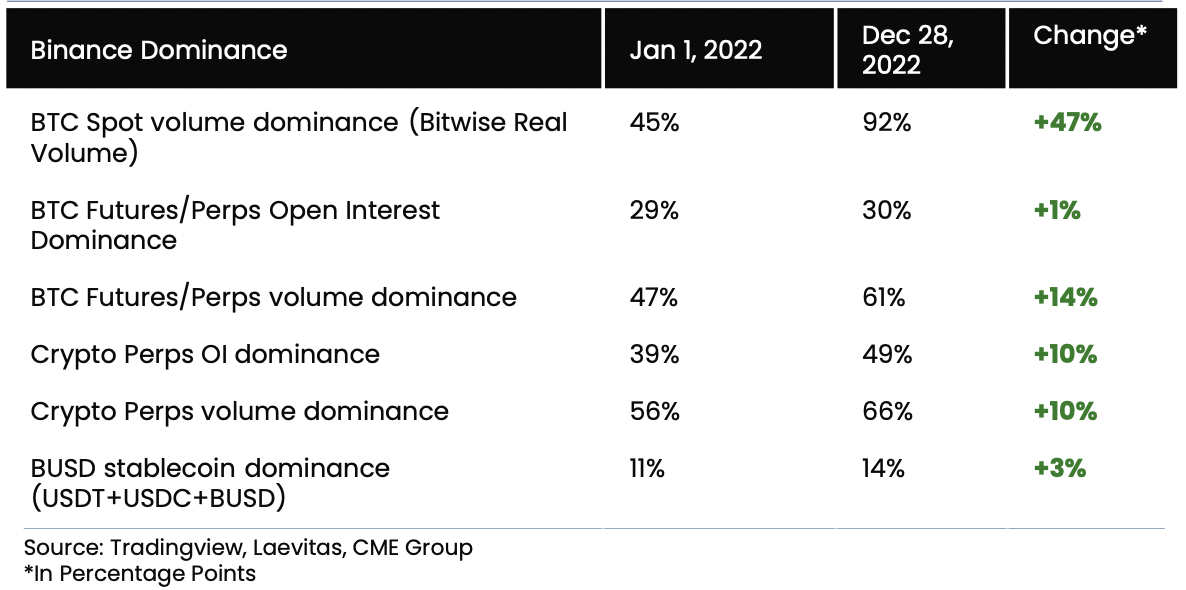Click the Source: Tradingview, Laevitas, CME Group text
The image size is (1186, 590).
point(248,548)
